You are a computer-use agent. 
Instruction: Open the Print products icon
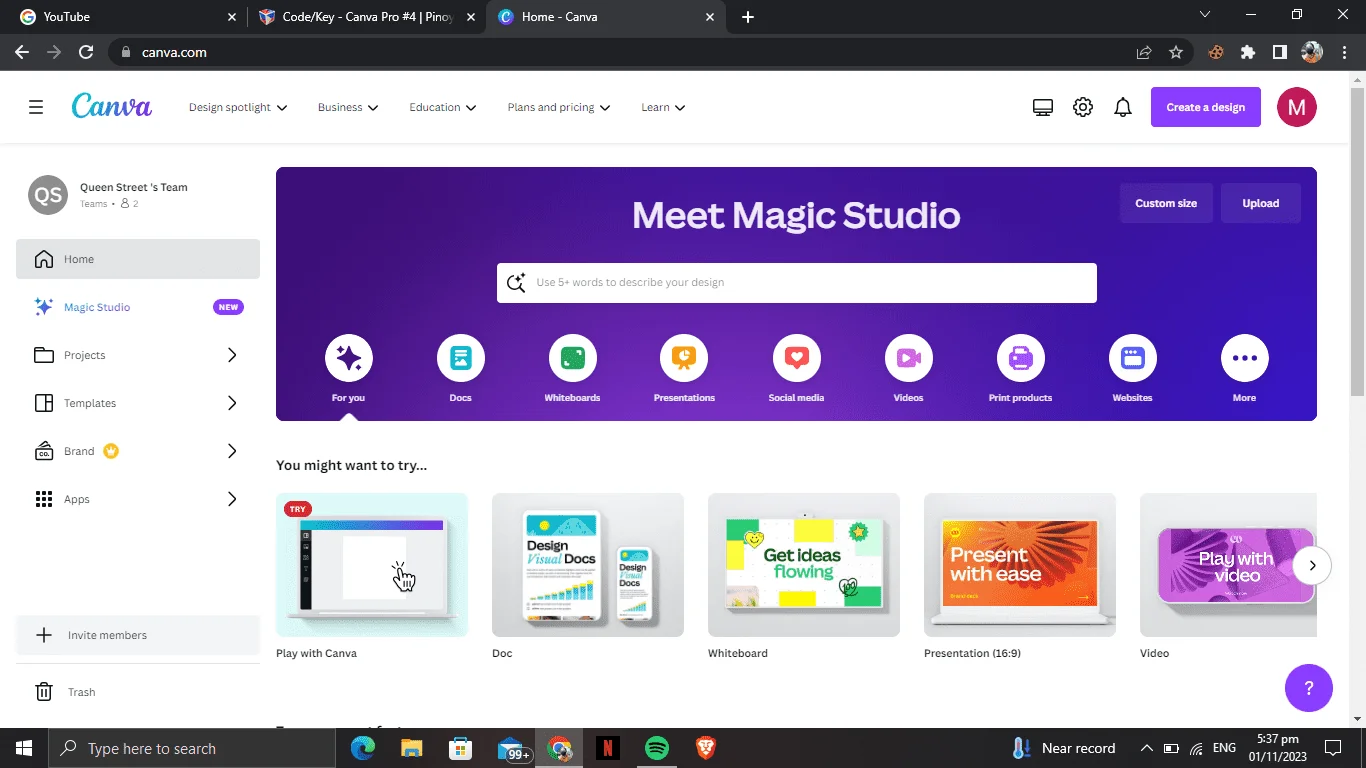(x=1020, y=358)
